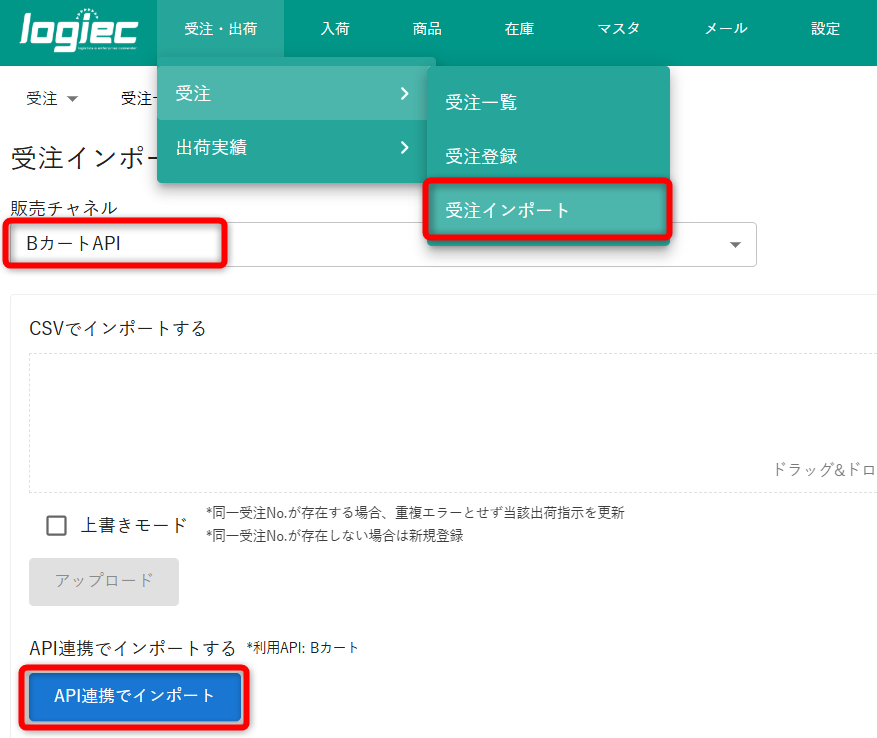Select 受注登録 in the submenu
The height and width of the screenshot is (738, 877).
click(481, 156)
